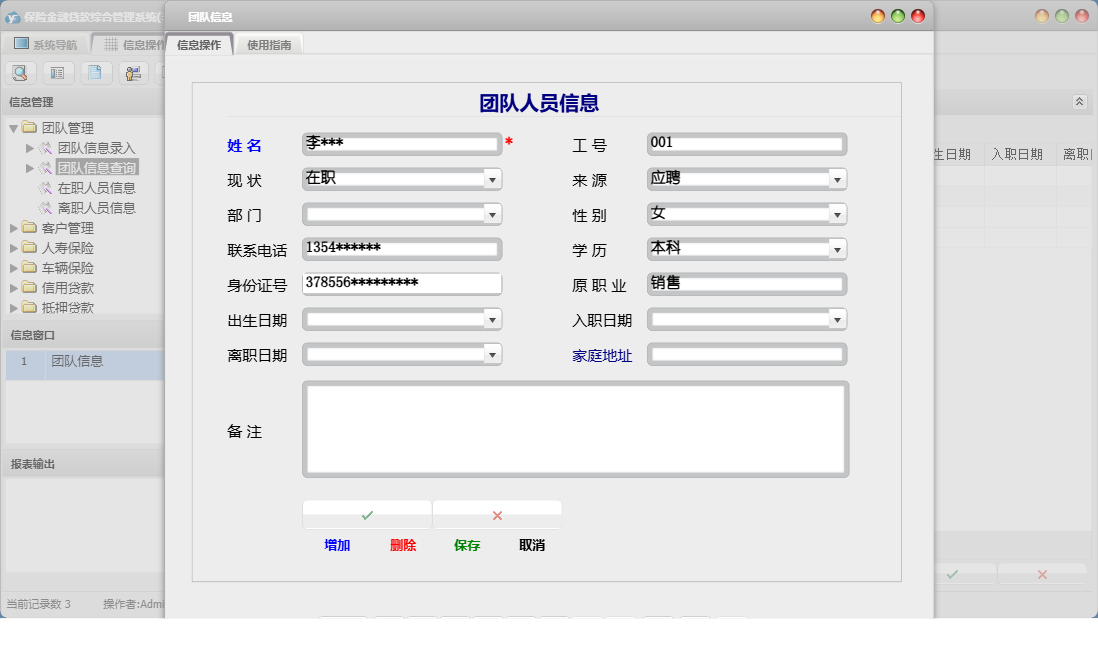Screen dimensions: 1098x655
Task: Open the 学历 education dropdown
Action: tap(839, 248)
